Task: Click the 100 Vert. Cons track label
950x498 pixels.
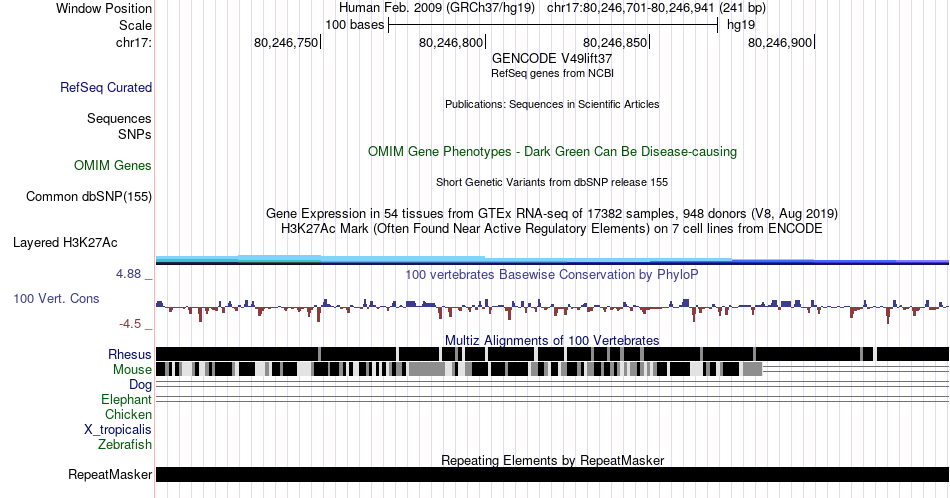Action: [56, 298]
